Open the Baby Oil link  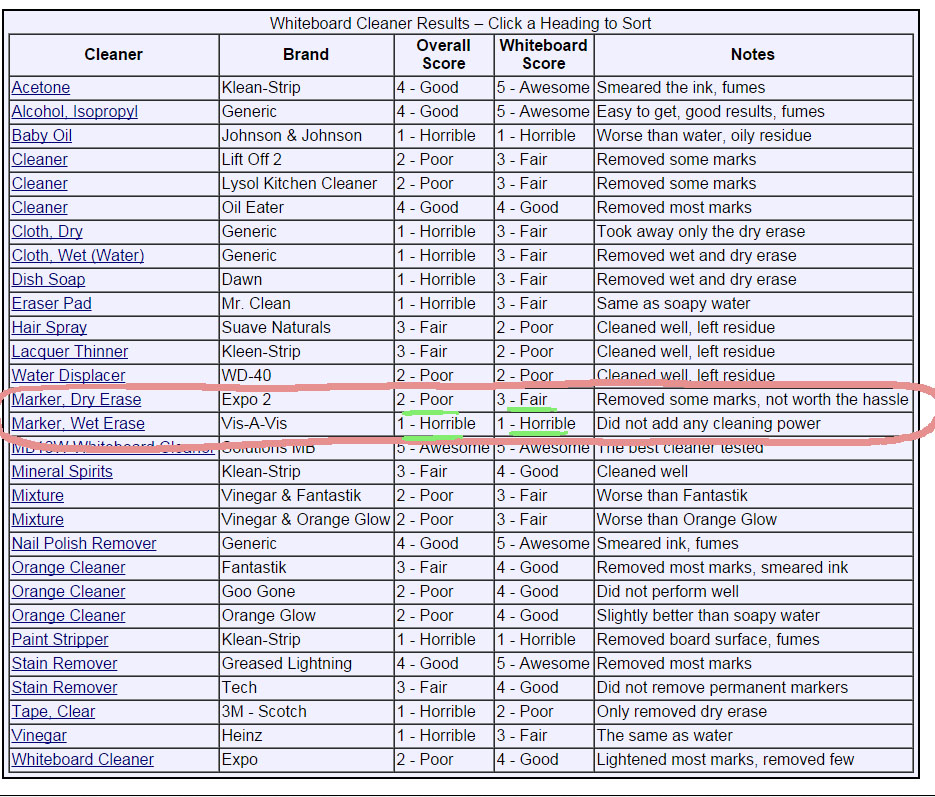pos(42,135)
